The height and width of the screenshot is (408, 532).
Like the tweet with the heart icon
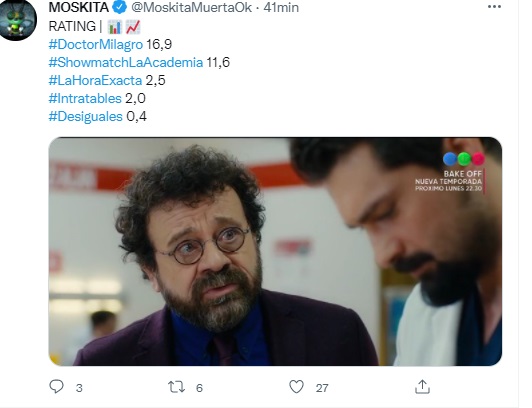[x=296, y=387]
